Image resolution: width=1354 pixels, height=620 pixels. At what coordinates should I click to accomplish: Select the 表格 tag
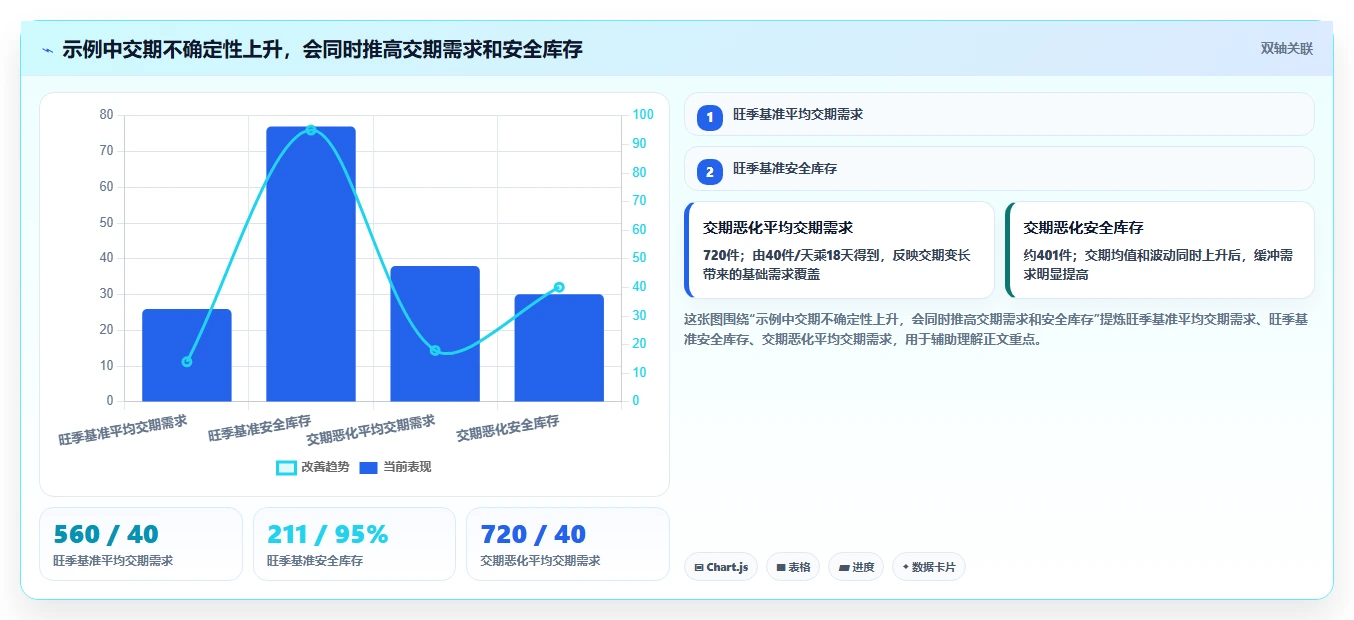pos(793,567)
